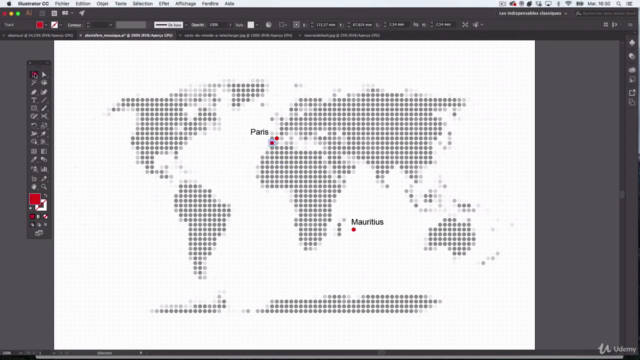Select the Curvature tool
Image resolution: width=640 pixels, height=360 pixels.
(44, 92)
